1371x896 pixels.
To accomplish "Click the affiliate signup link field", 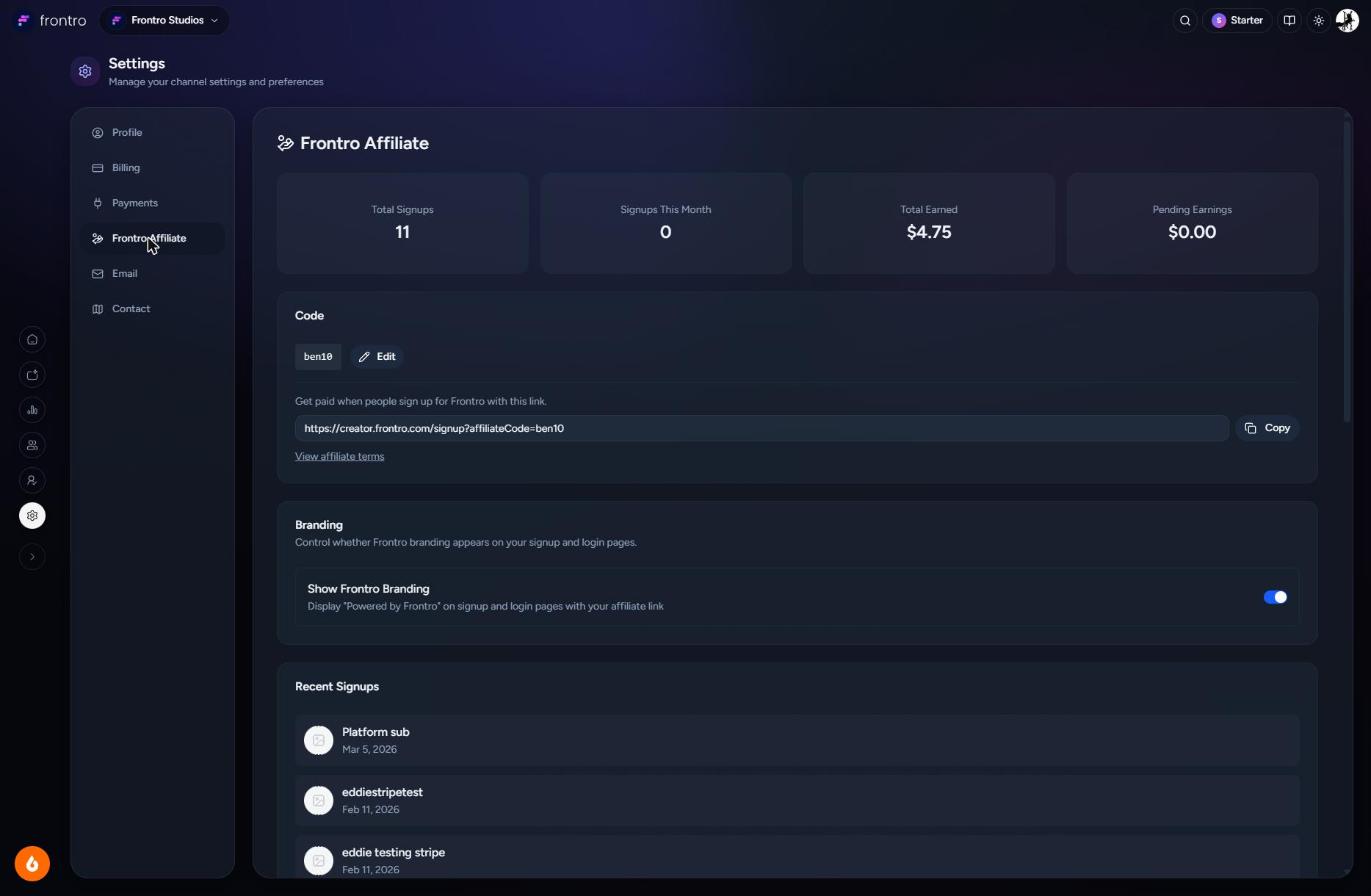I will click(x=762, y=428).
